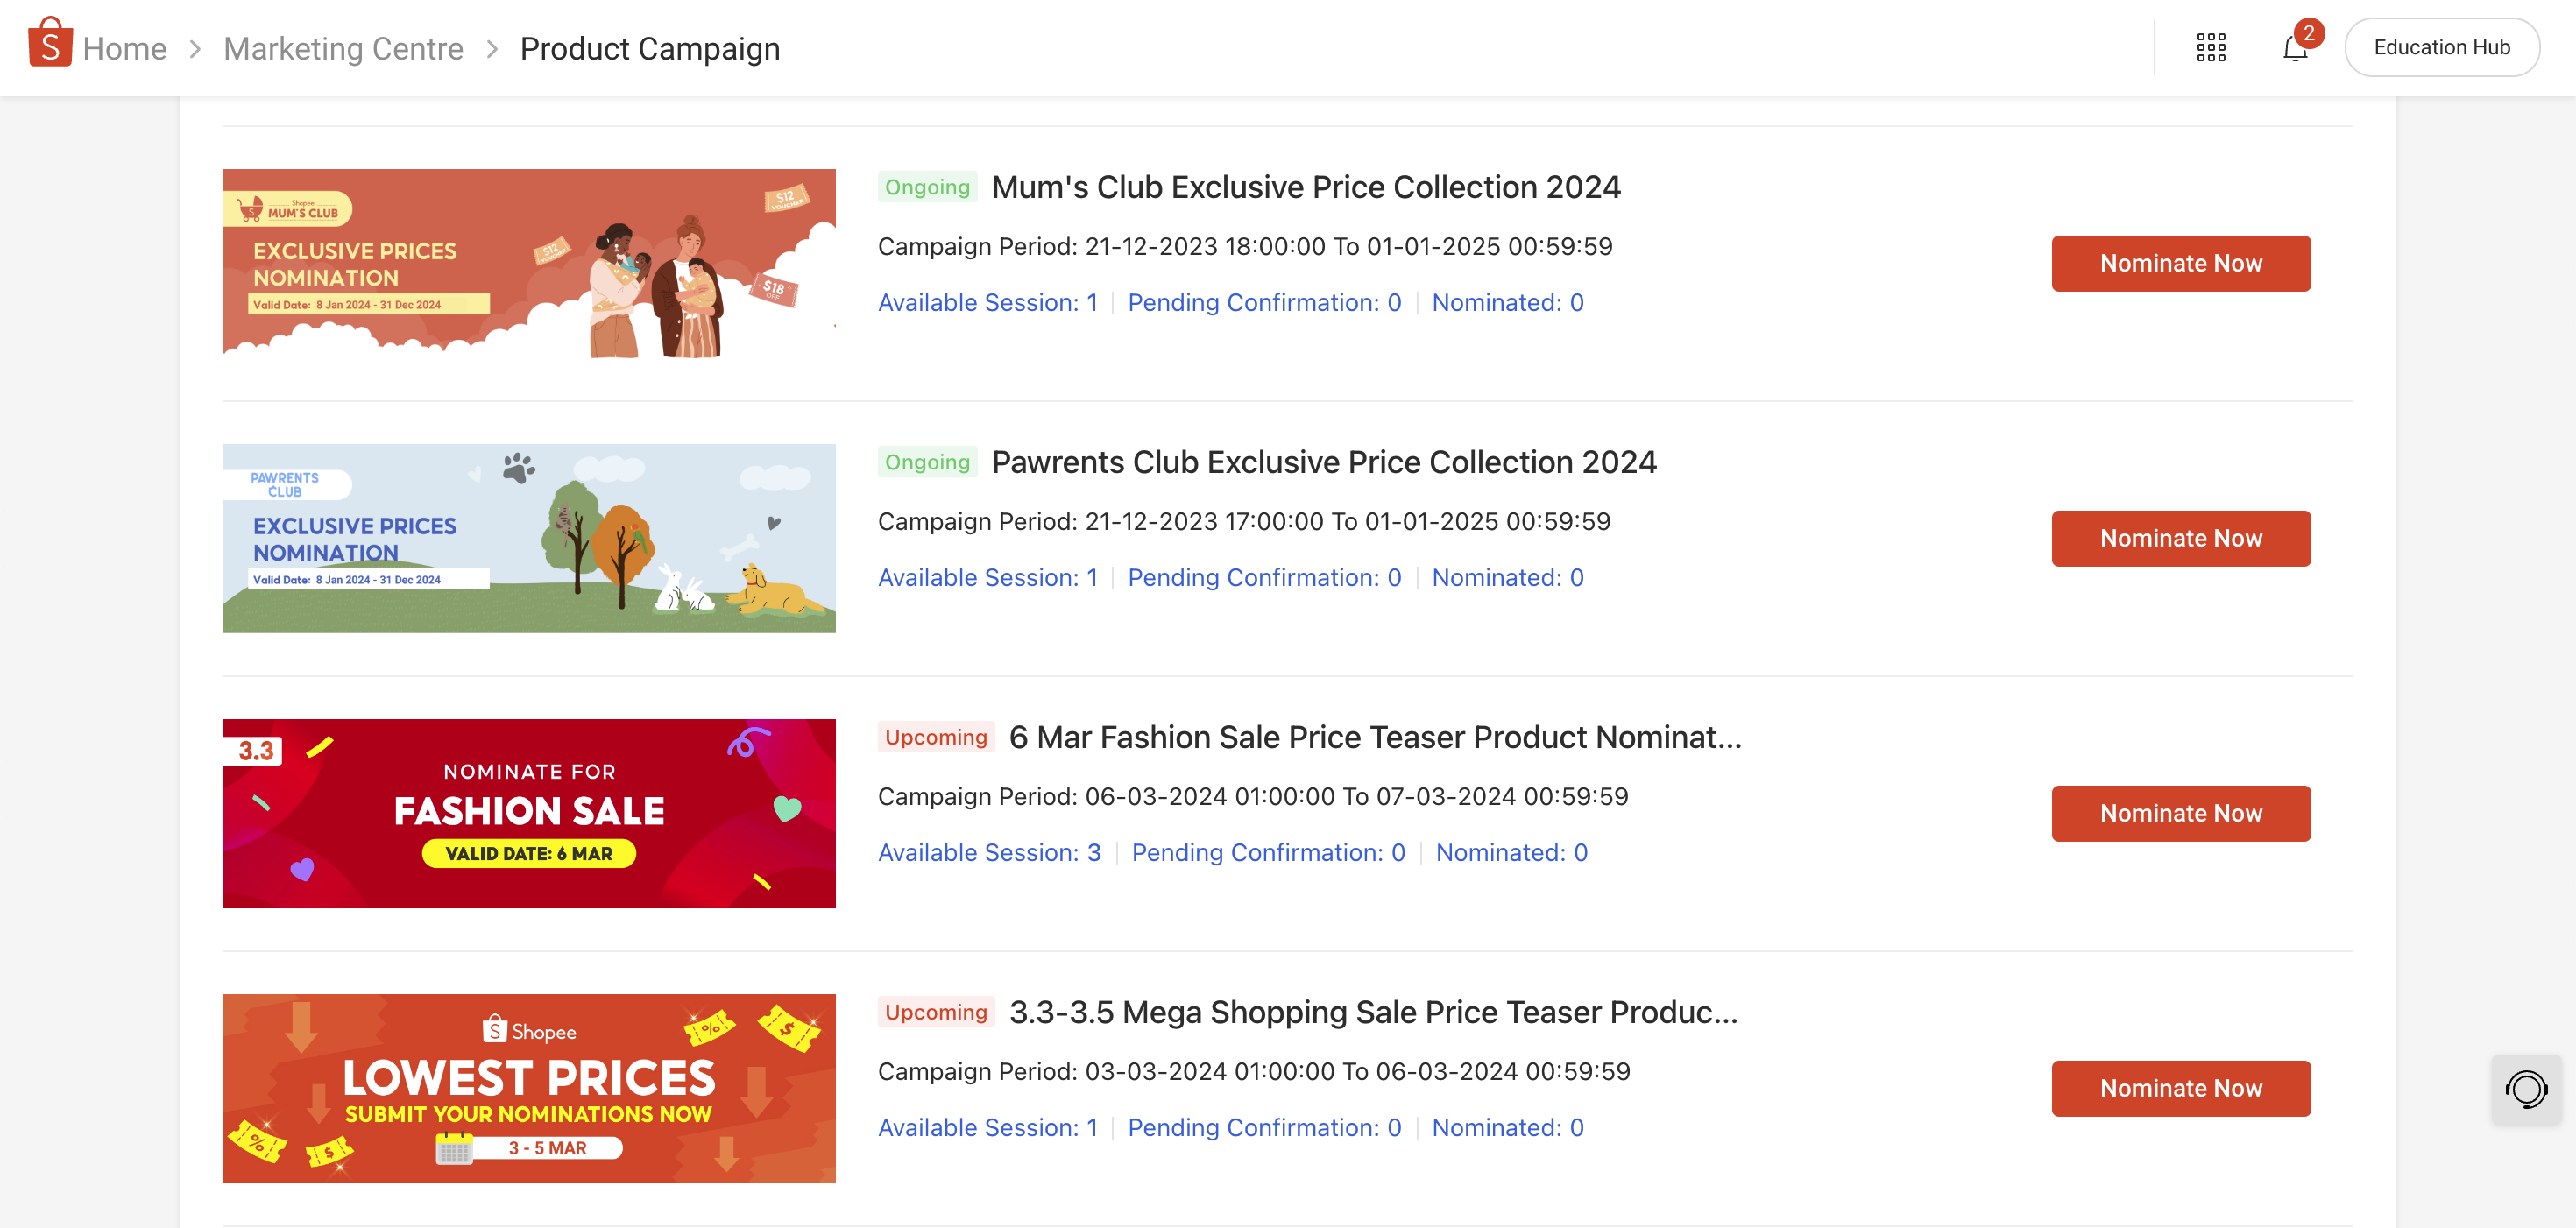2576x1228 pixels.
Task: View Available Session for Mega Shopping Sale
Action: coord(987,1127)
